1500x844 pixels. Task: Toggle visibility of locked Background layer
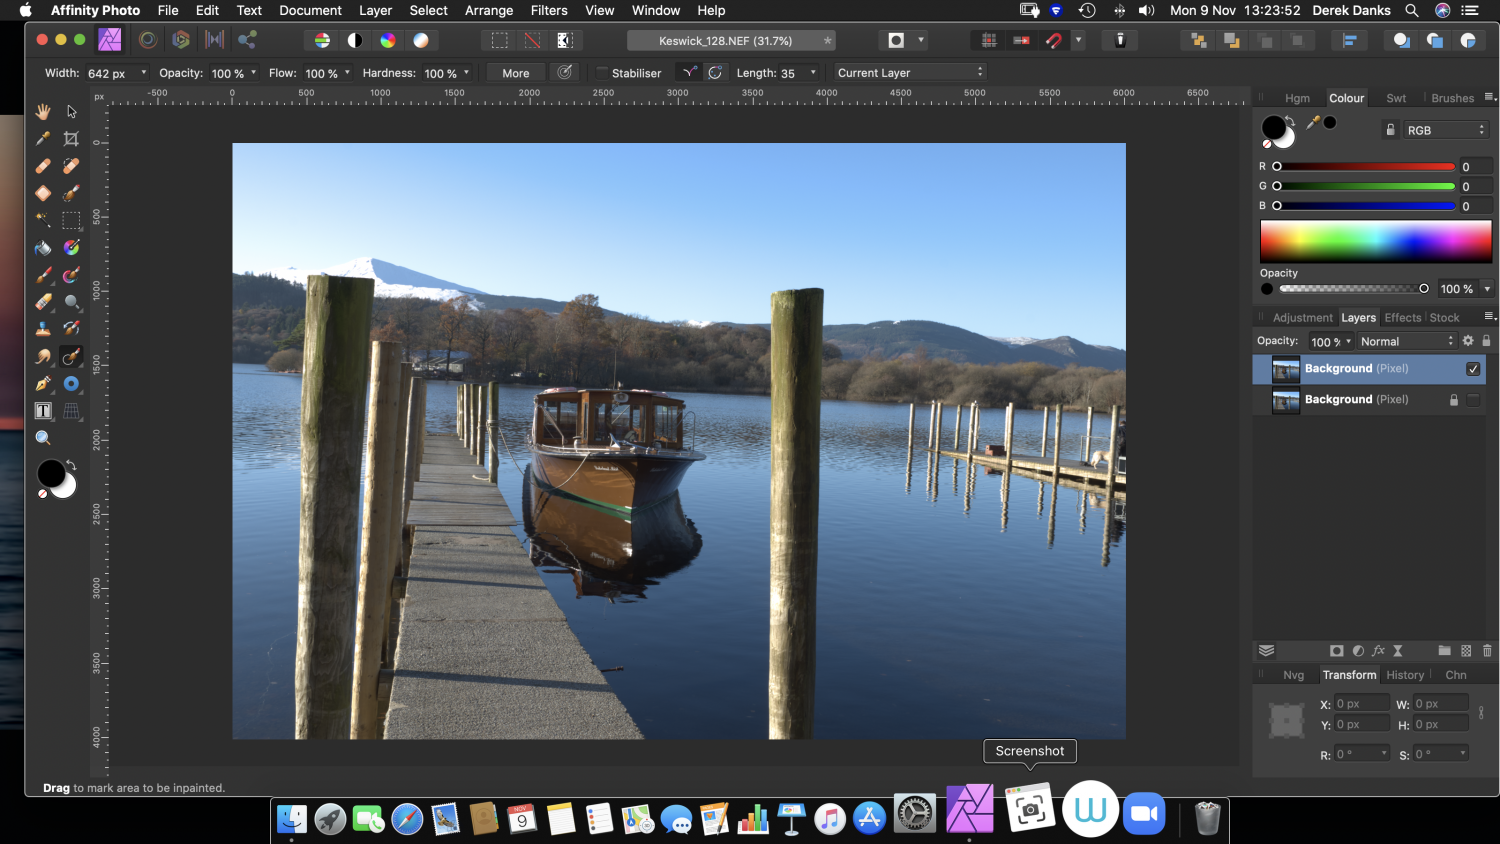click(x=1473, y=400)
